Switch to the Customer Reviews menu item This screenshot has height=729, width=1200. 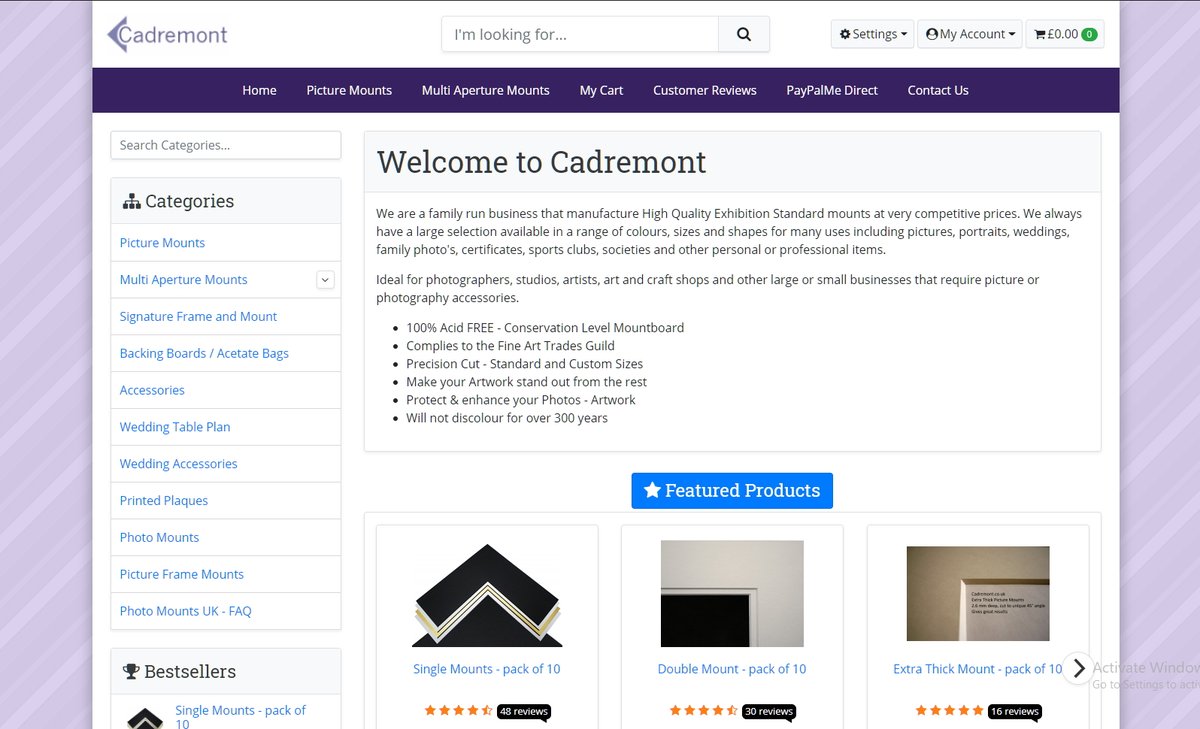click(x=704, y=90)
